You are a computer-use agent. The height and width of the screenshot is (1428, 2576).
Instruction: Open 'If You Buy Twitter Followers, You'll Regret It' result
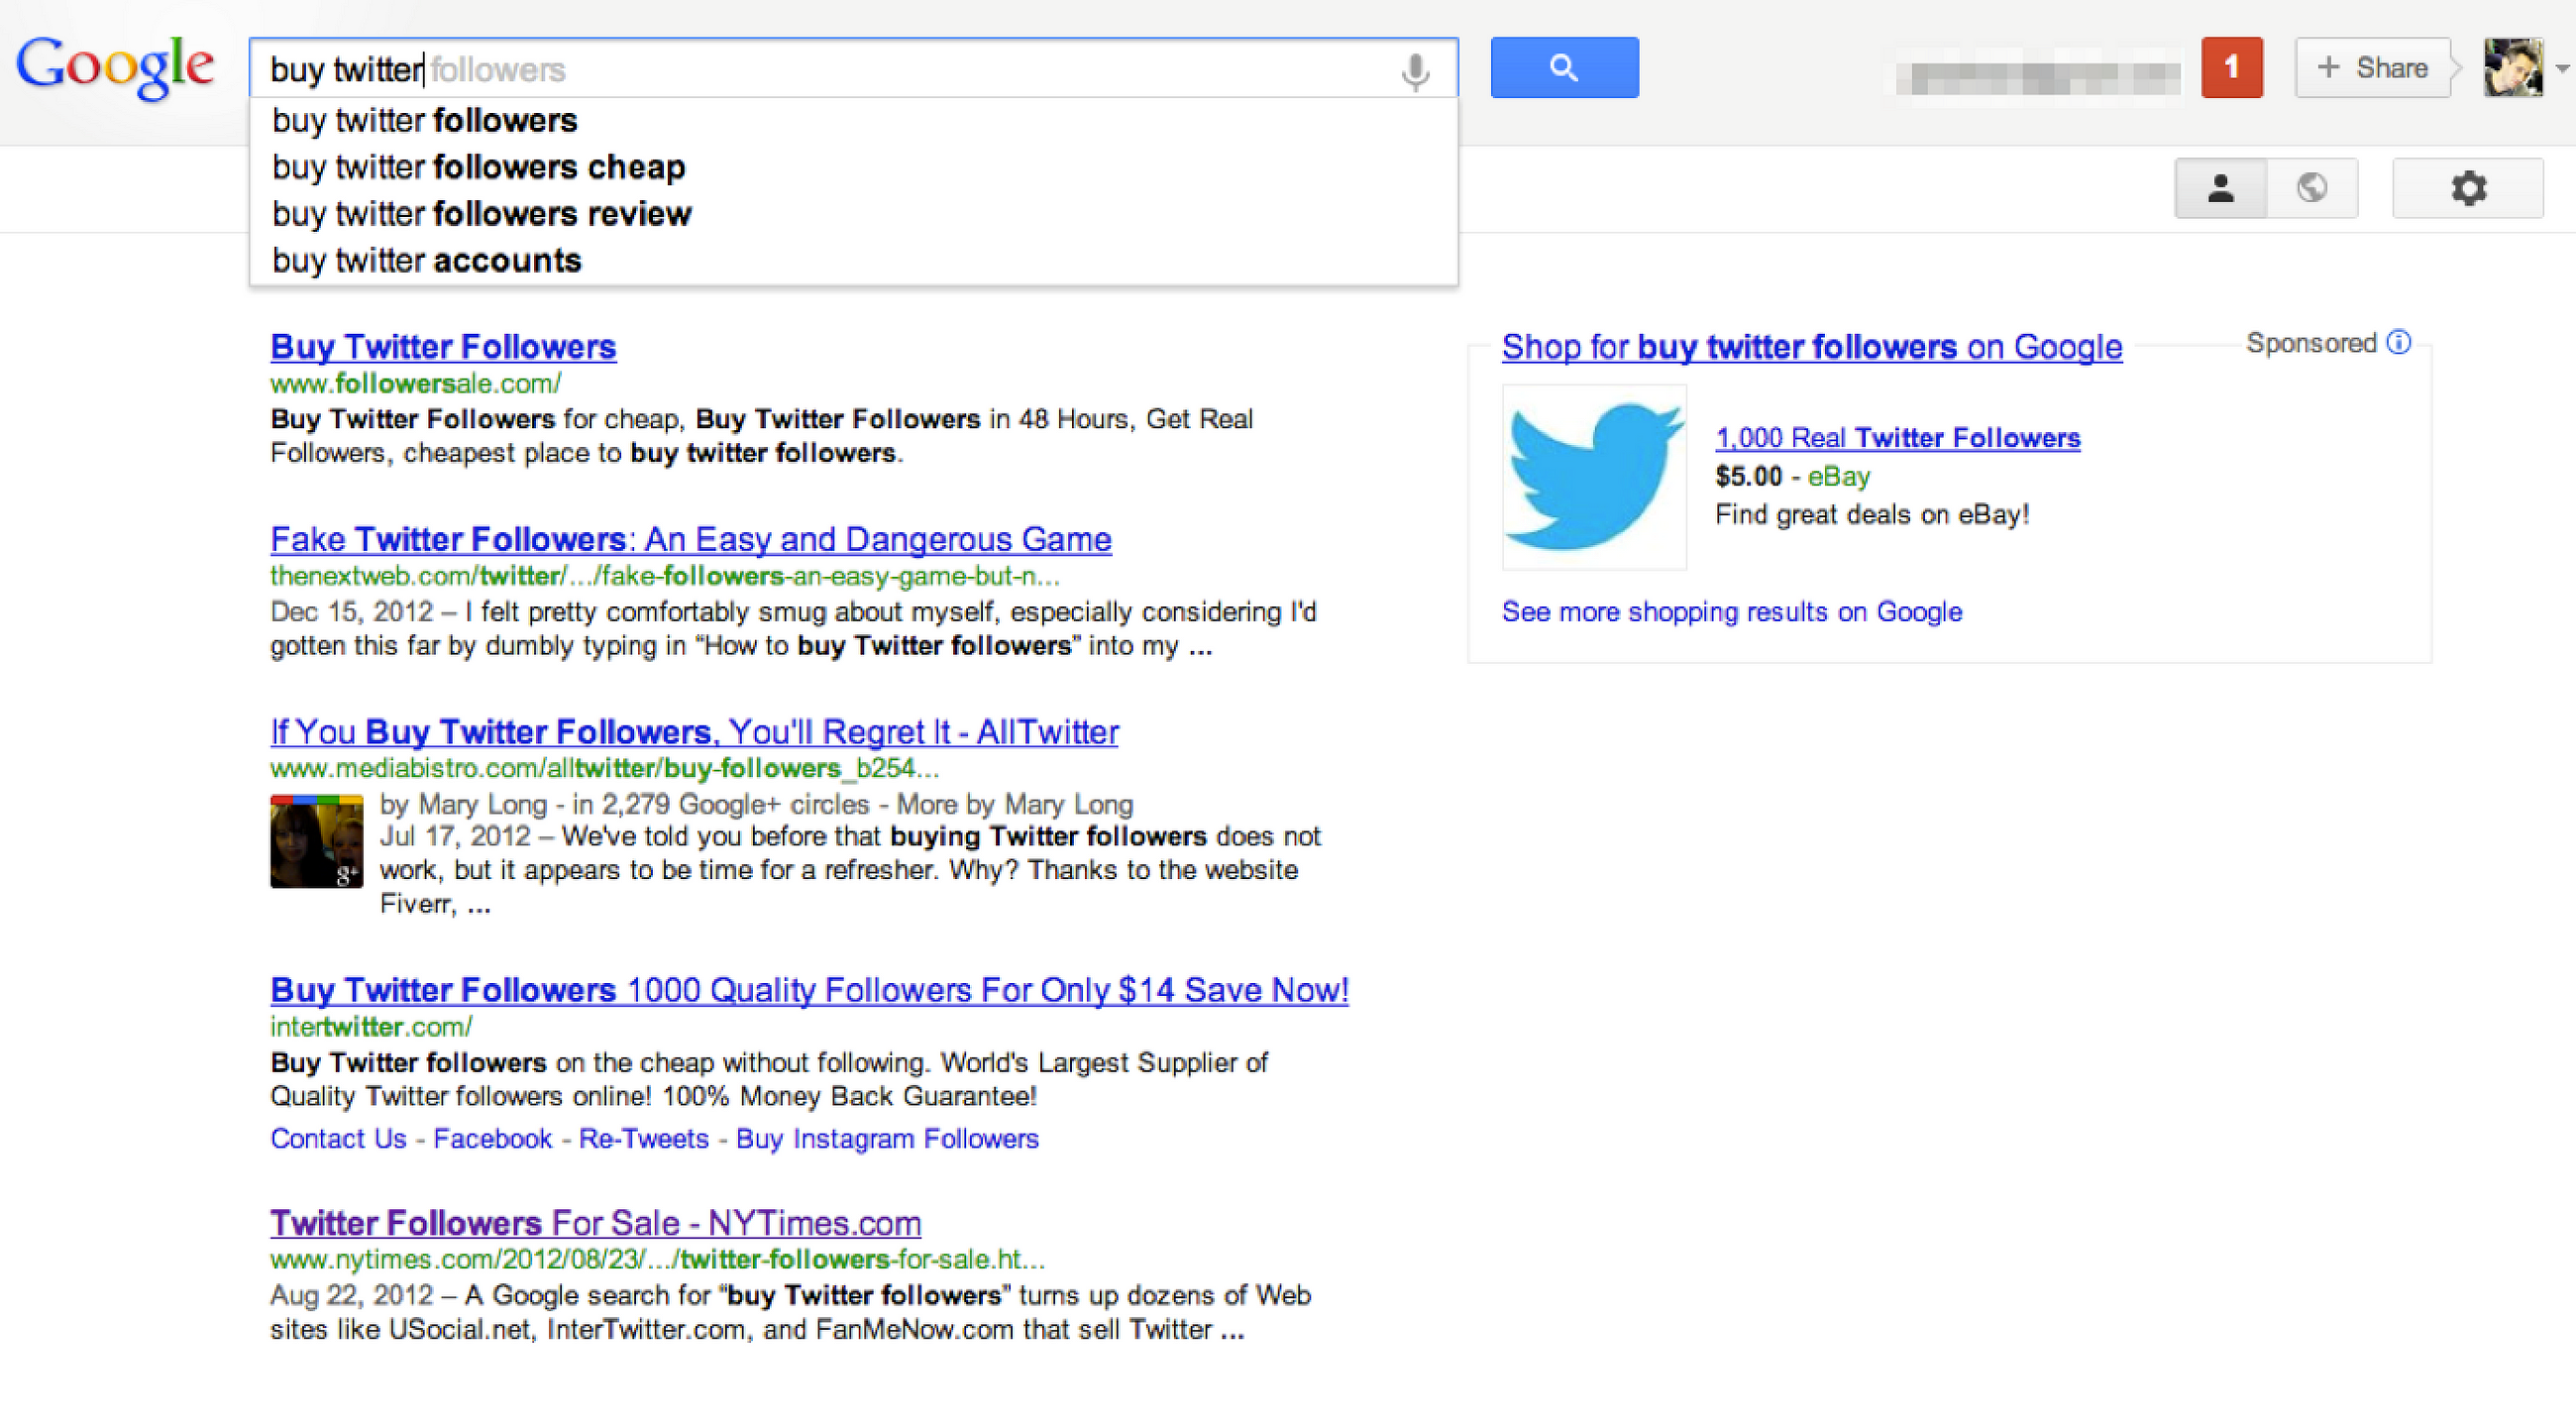coord(694,732)
